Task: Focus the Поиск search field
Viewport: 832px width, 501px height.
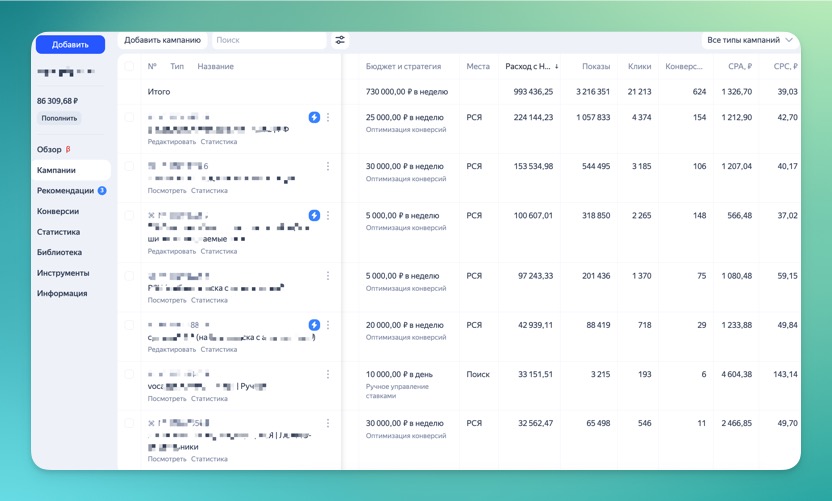Action: click(268, 40)
